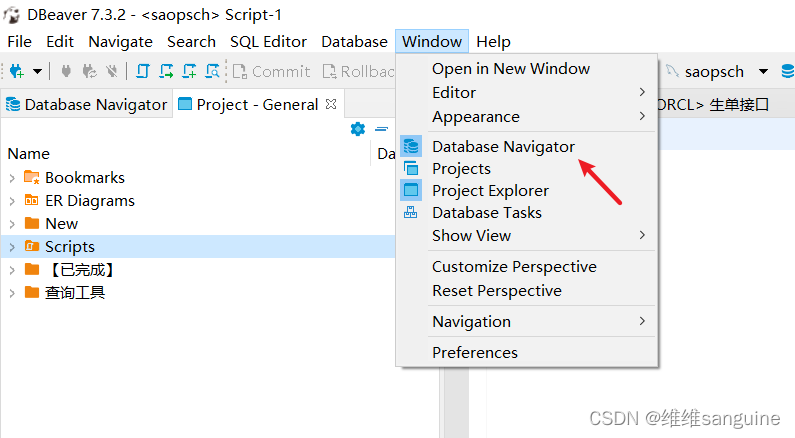Click the Project Explorer menu icon

click(x=411, y=191)
